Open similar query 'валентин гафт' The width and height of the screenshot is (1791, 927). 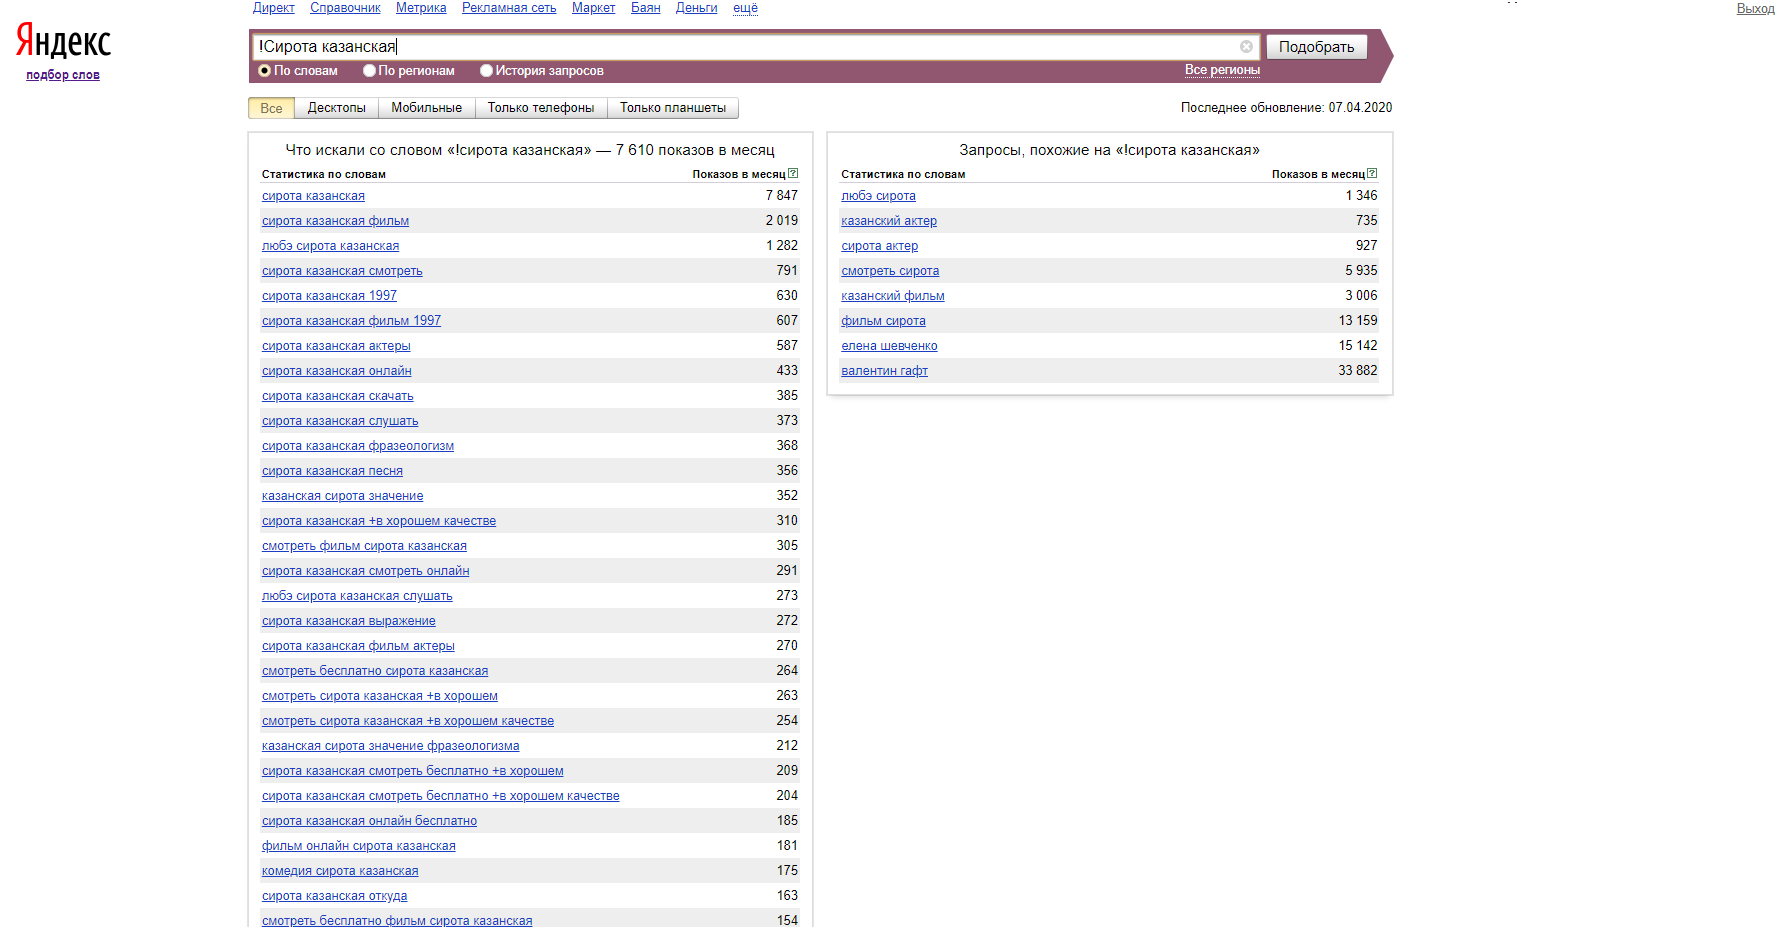click(884, 371)
